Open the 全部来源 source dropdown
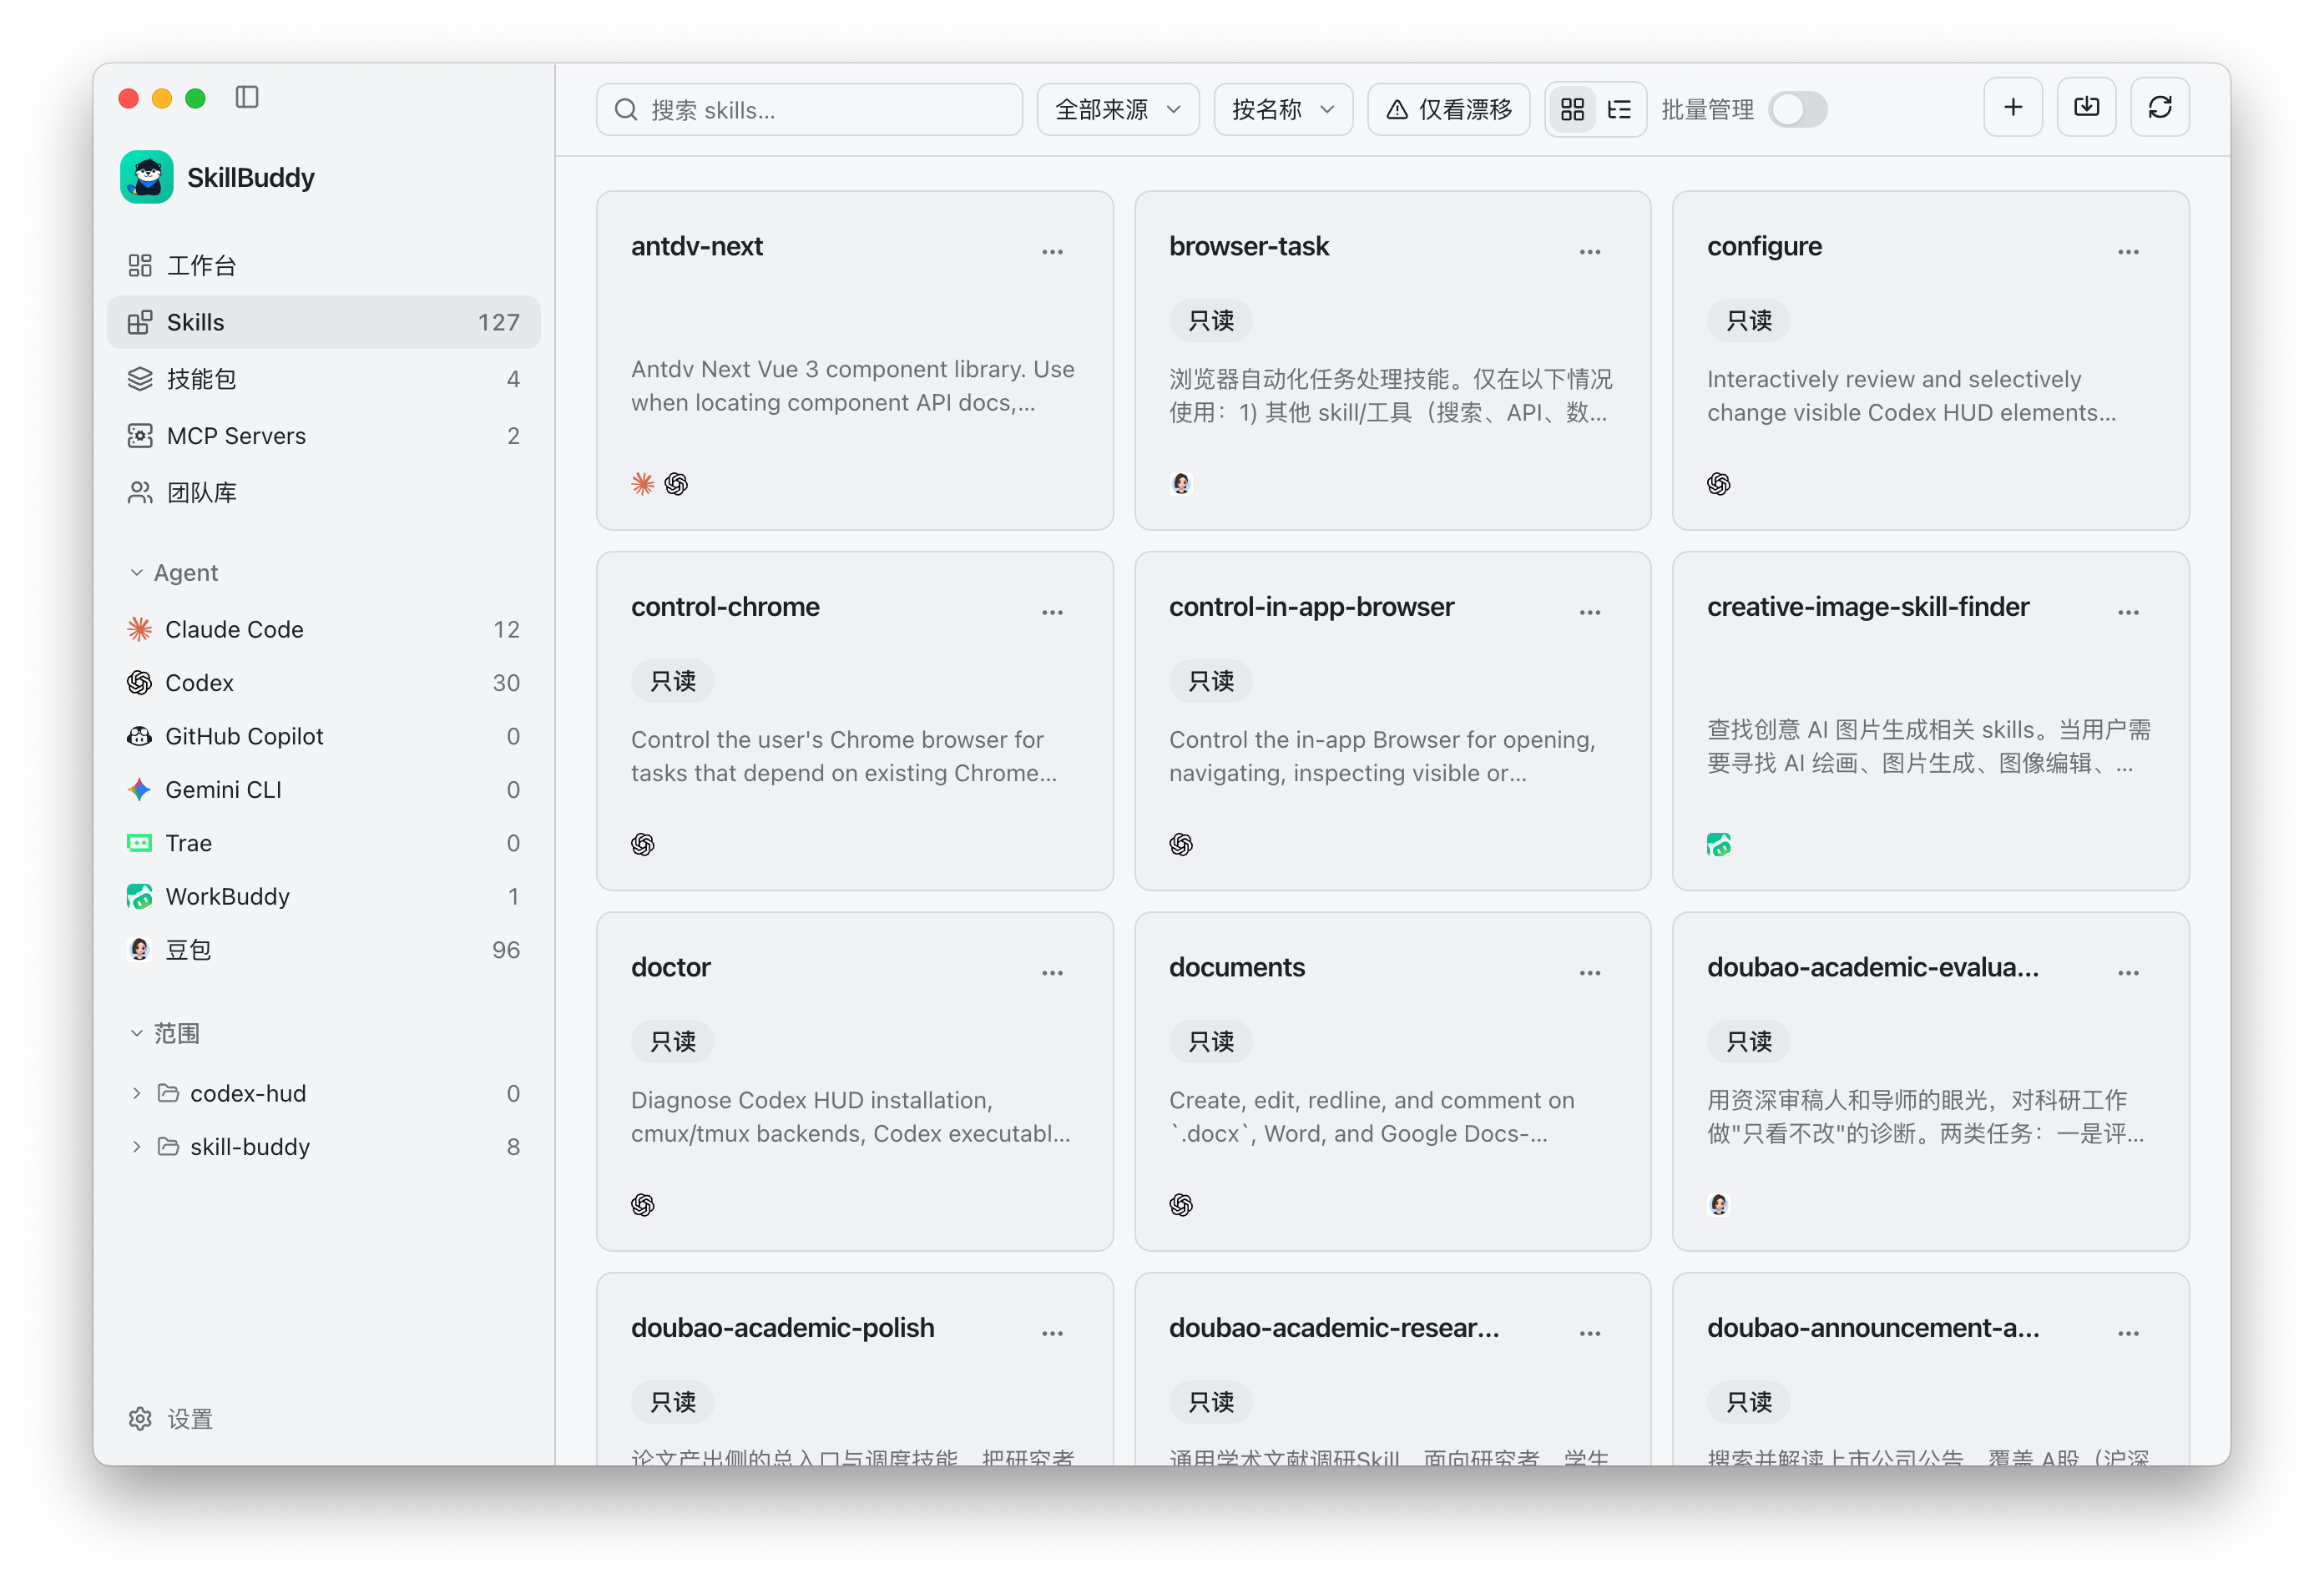The height and width of the screenshot is (1589, 2324). tap(1118, 109)
